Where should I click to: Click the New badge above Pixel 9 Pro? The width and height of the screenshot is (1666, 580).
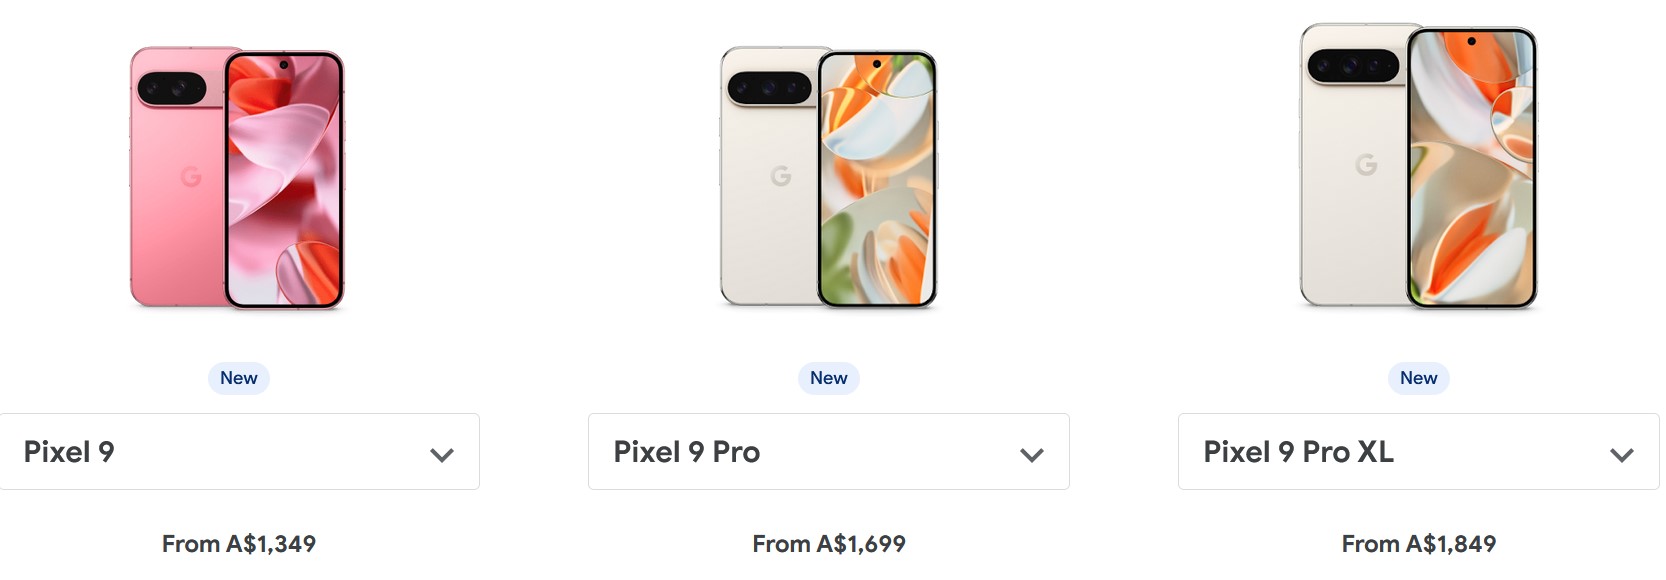point(829,378)
